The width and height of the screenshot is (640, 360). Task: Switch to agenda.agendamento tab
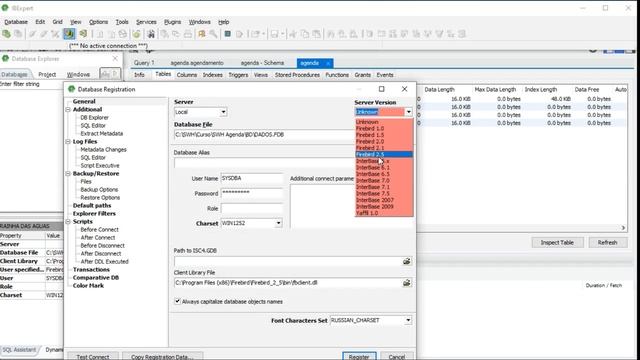point(197,63)
